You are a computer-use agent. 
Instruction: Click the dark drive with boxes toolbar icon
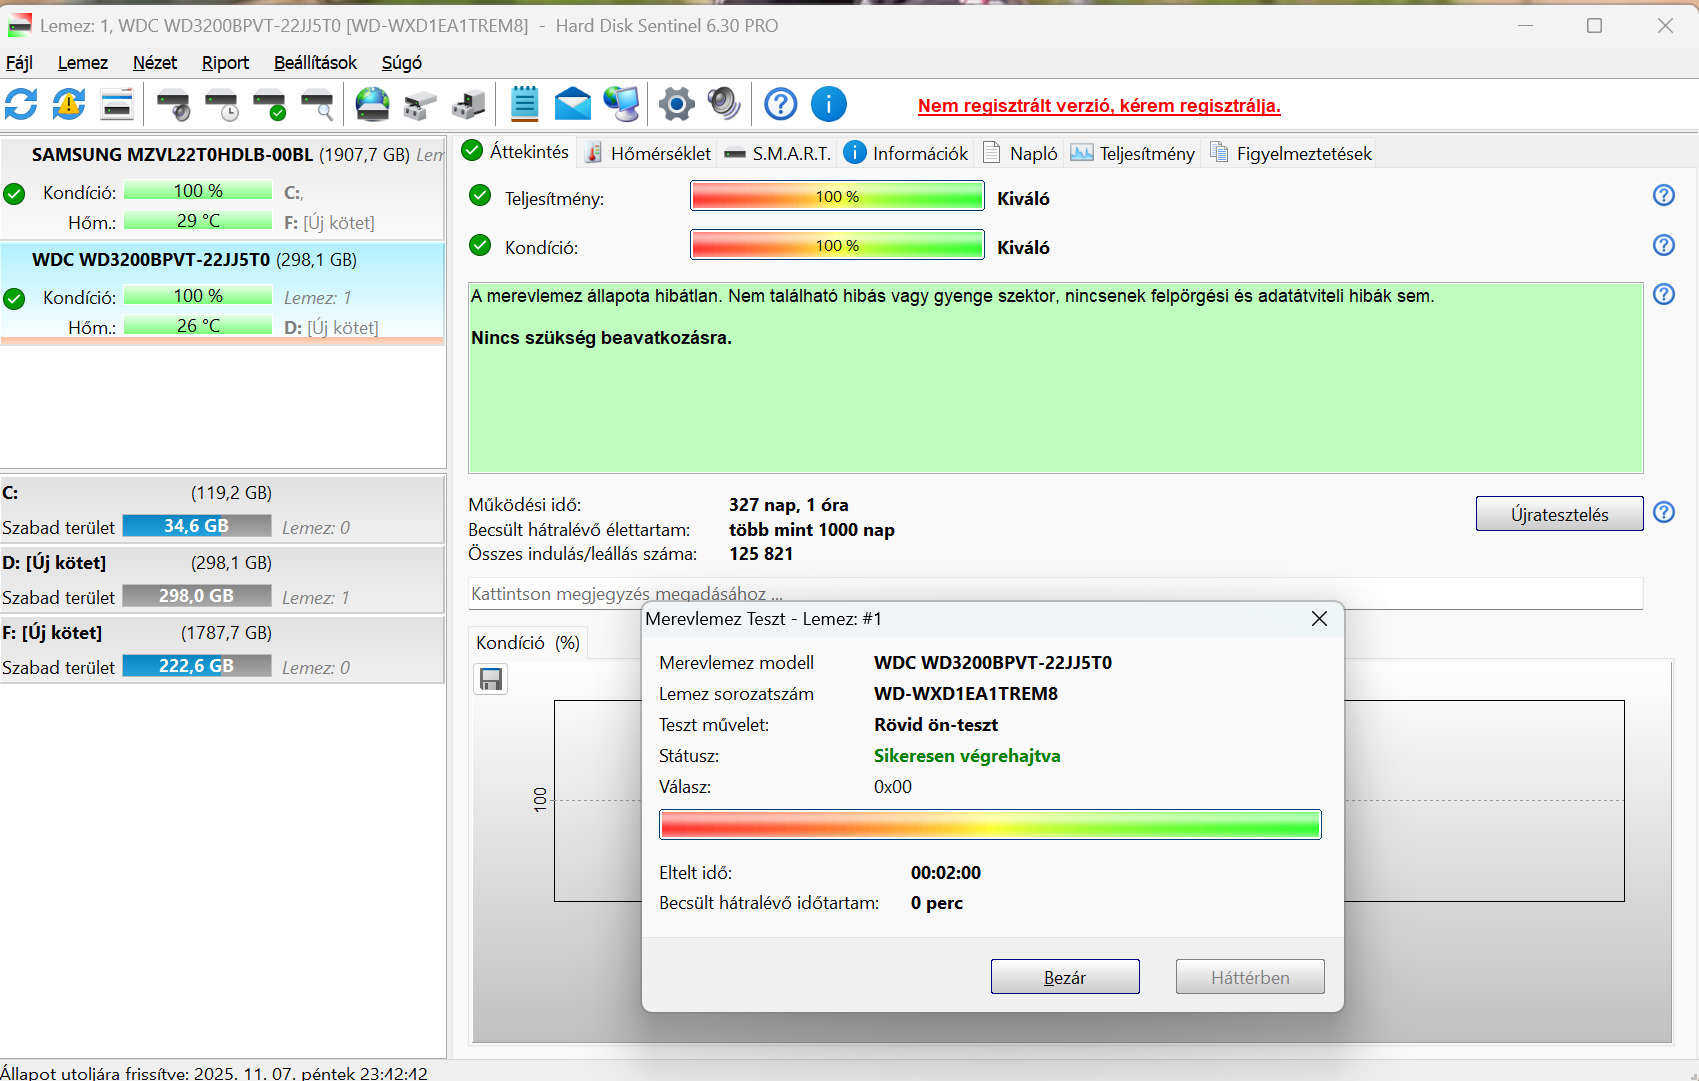(469, 104)
